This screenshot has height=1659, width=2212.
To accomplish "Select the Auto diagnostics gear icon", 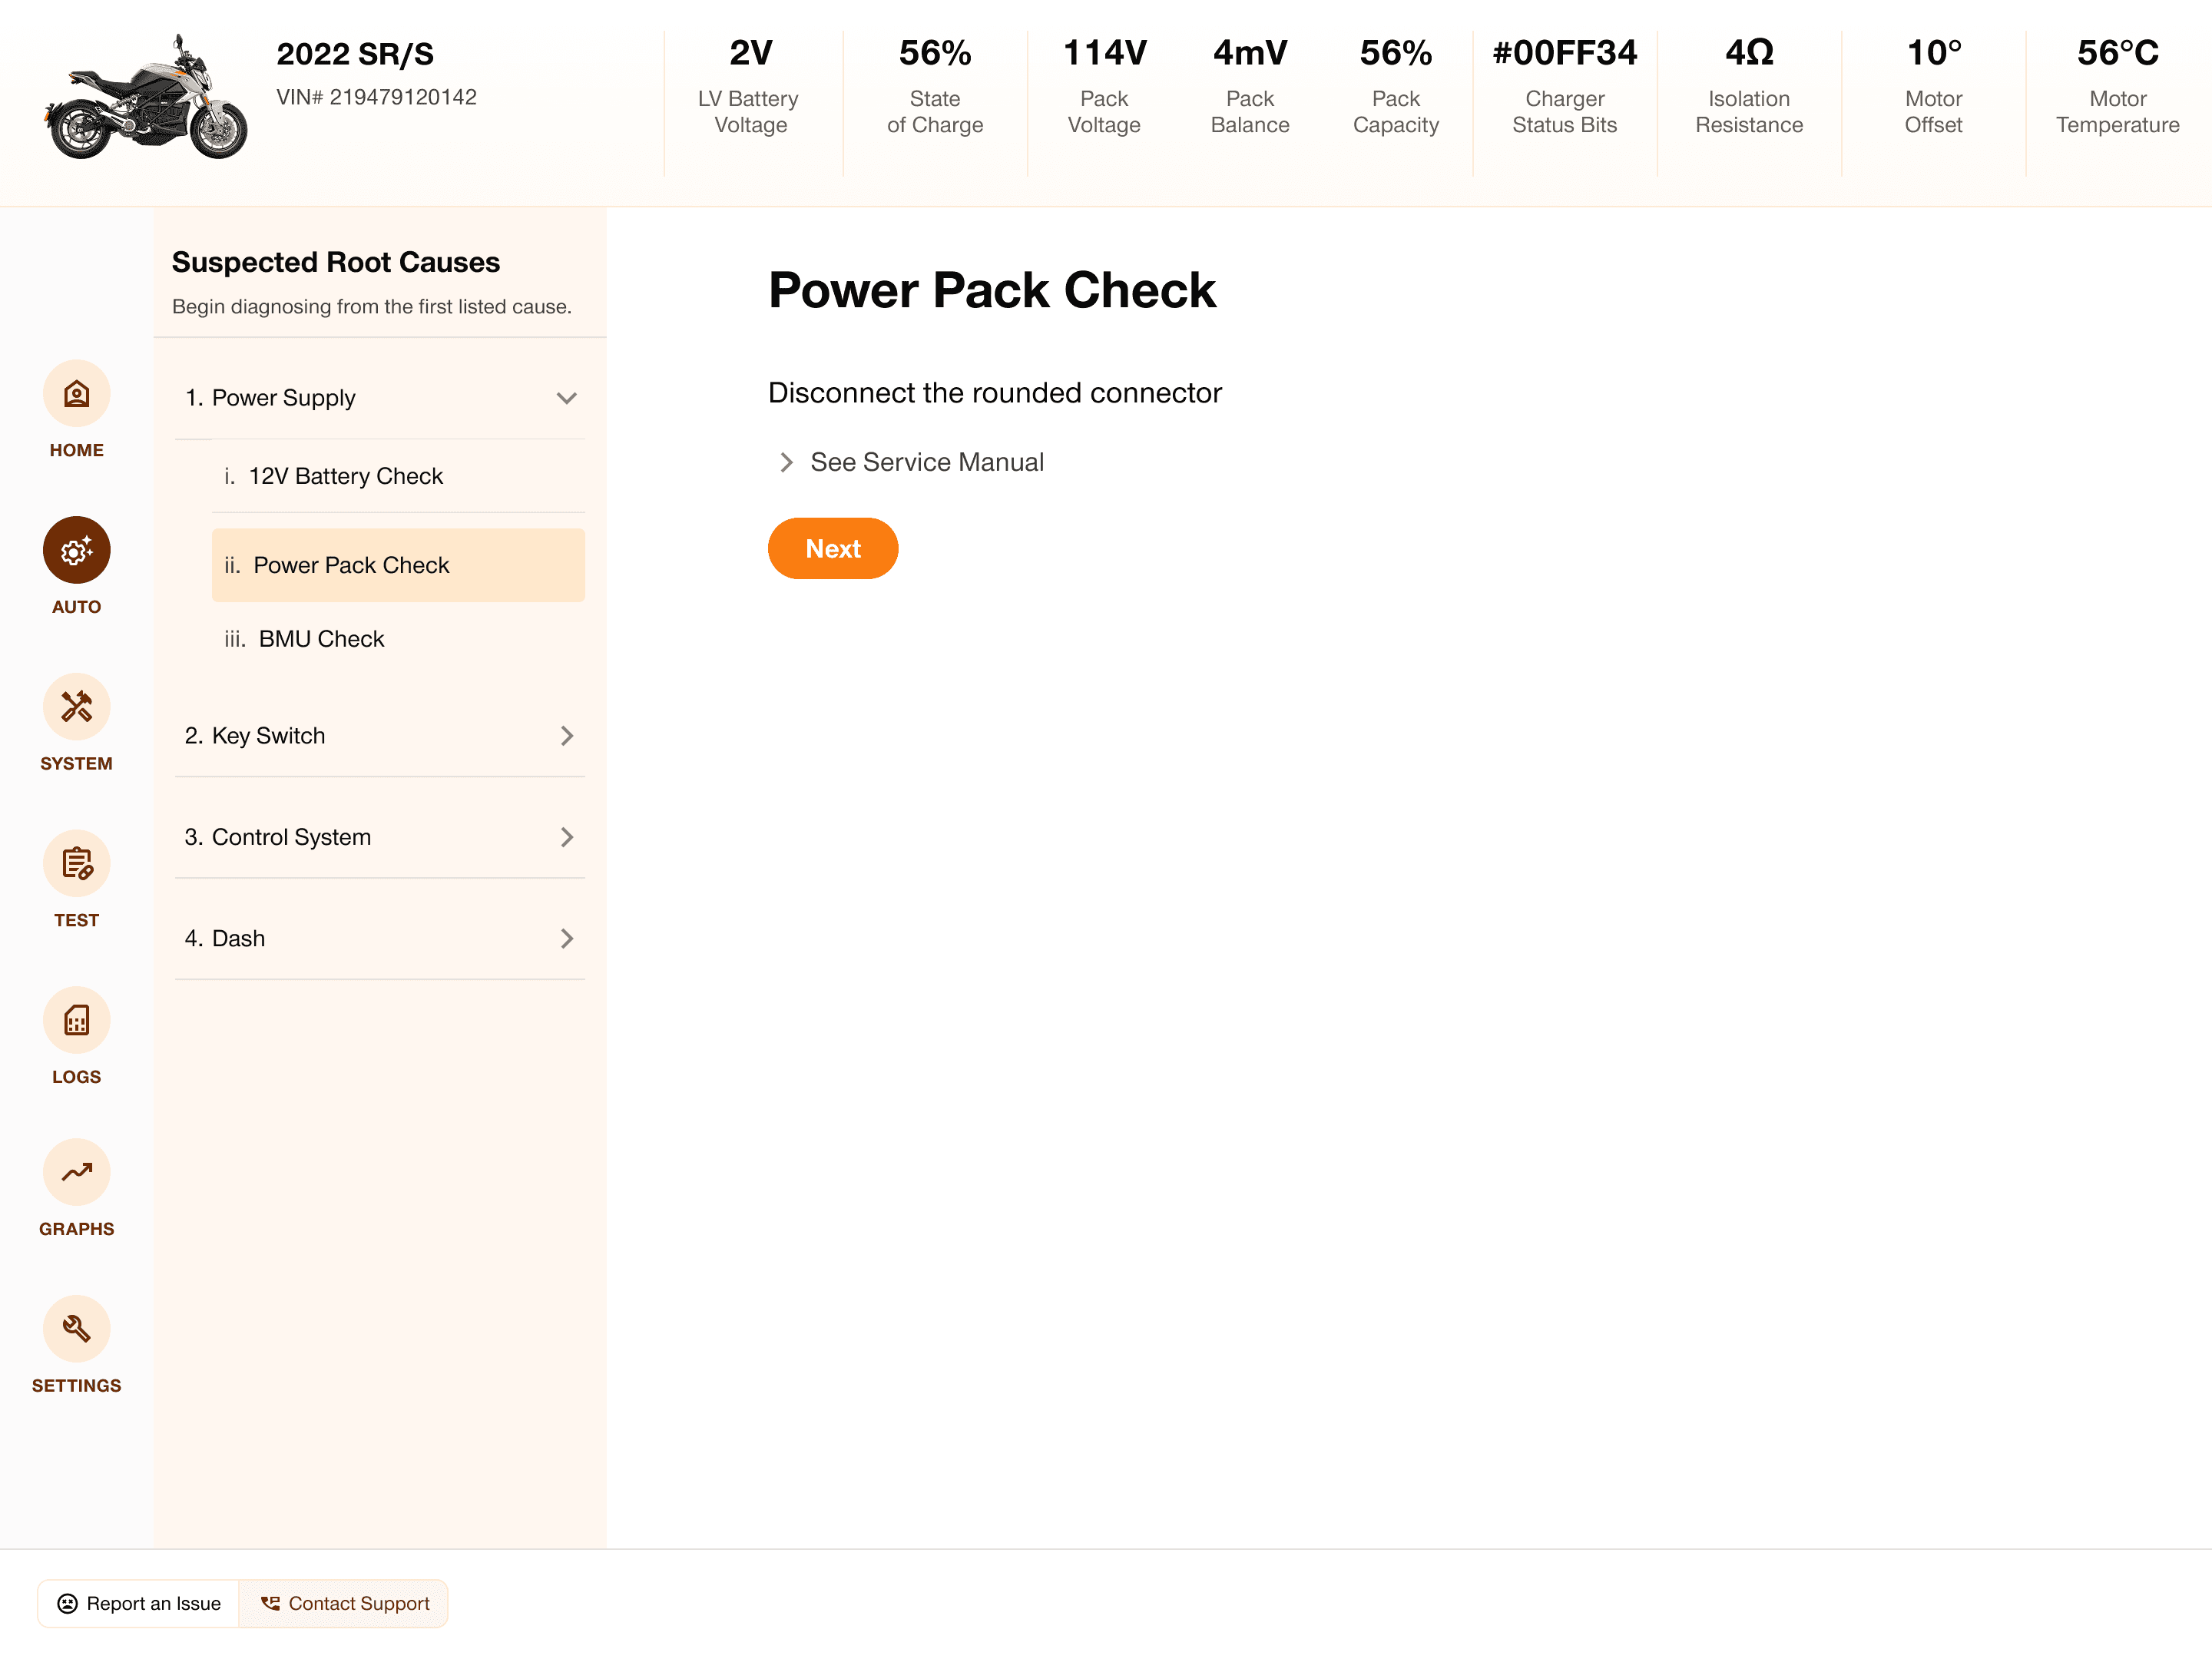I will [x=76, y=550].
